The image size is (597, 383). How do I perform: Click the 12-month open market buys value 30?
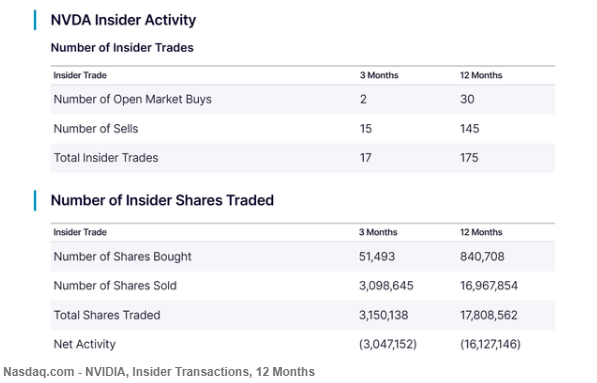(467, 99)
